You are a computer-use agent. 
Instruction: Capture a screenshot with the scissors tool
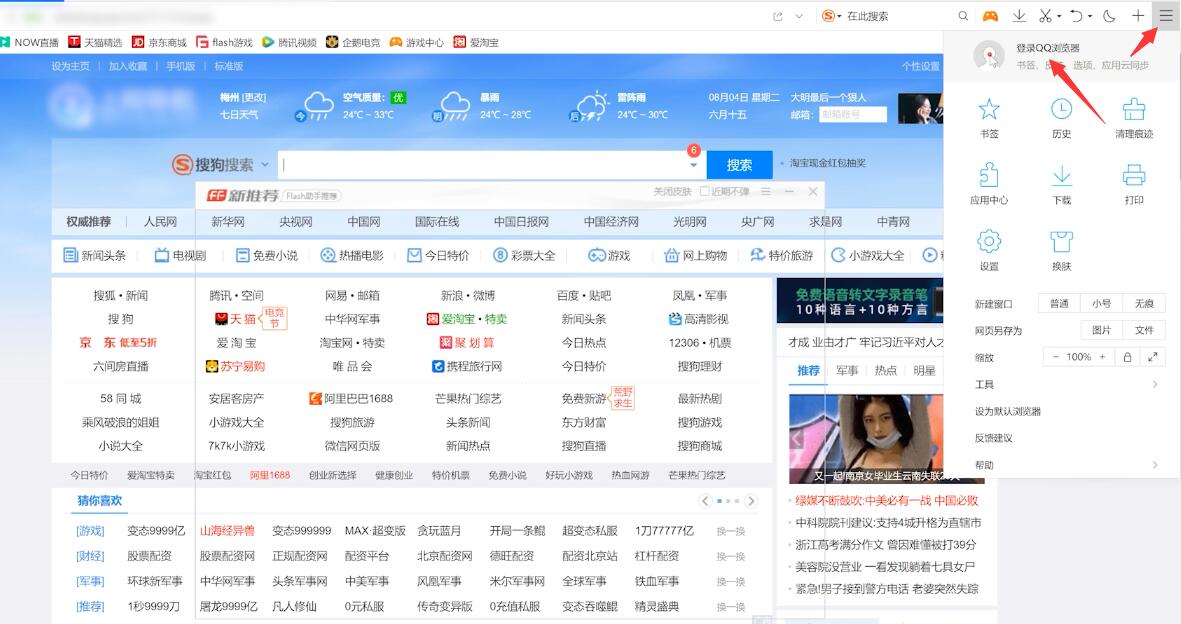(x=1045, y=16)
